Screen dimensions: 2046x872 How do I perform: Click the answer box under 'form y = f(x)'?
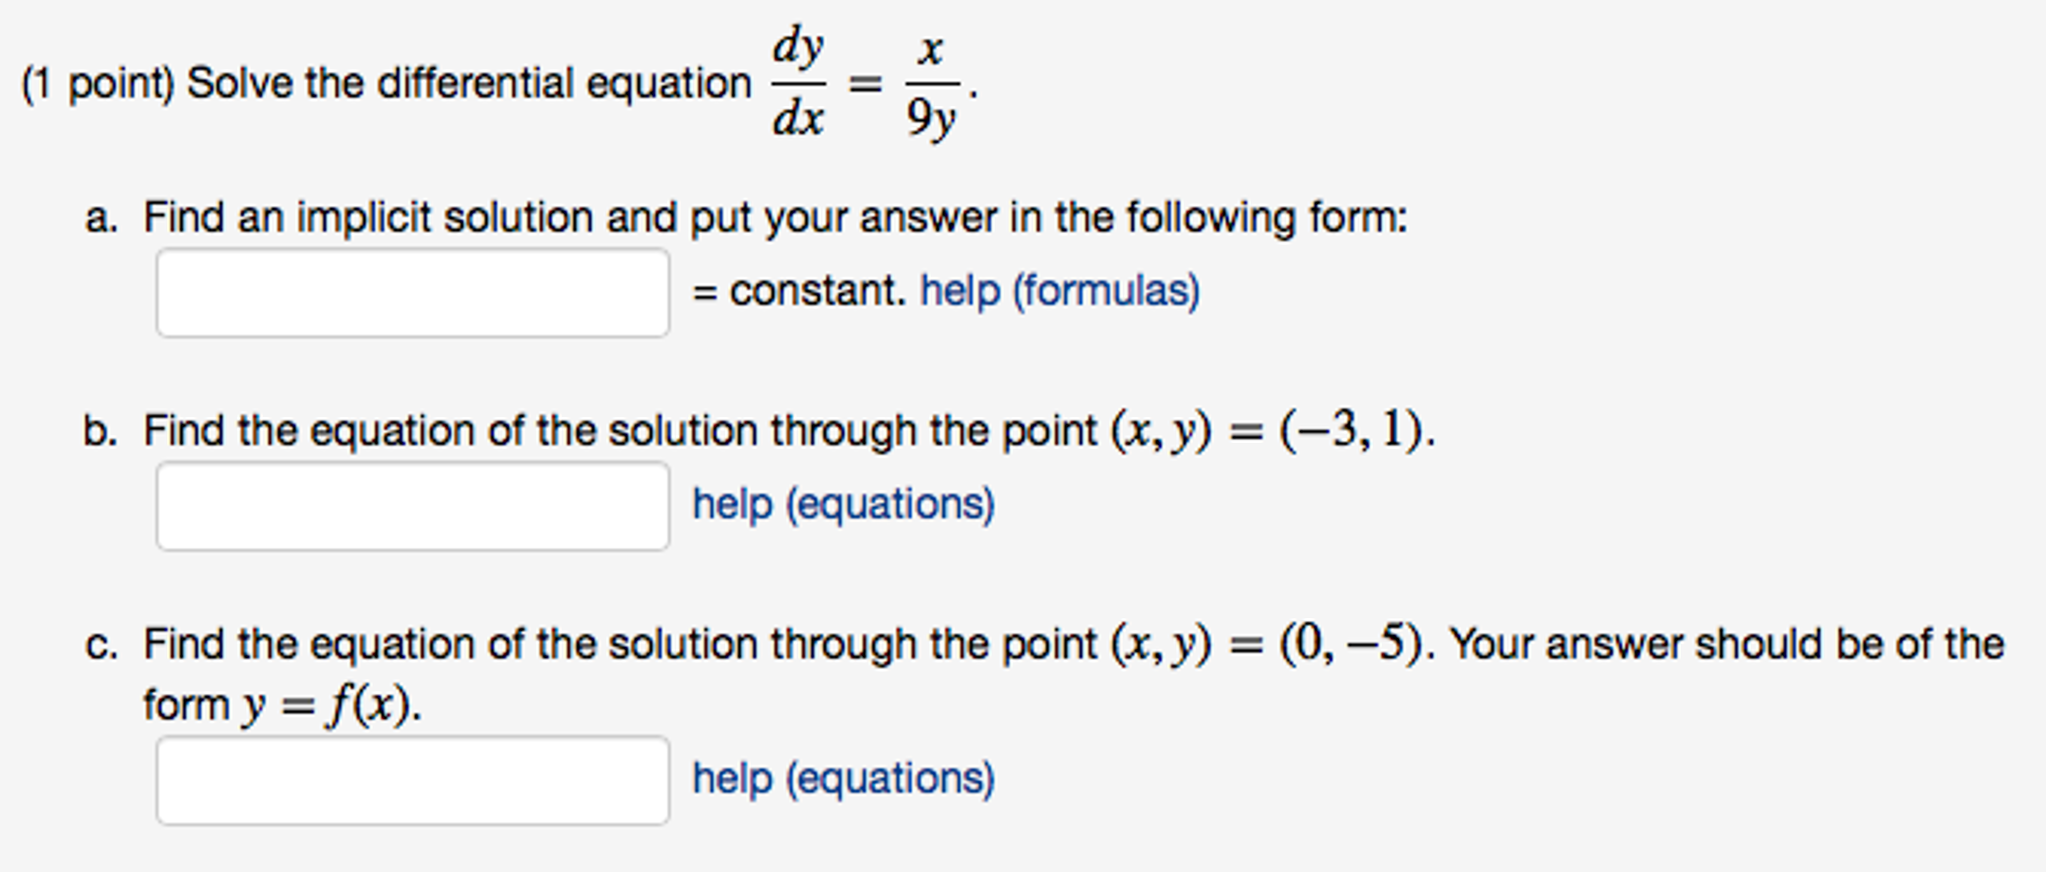pyautogui.click(x=413, y=780)
